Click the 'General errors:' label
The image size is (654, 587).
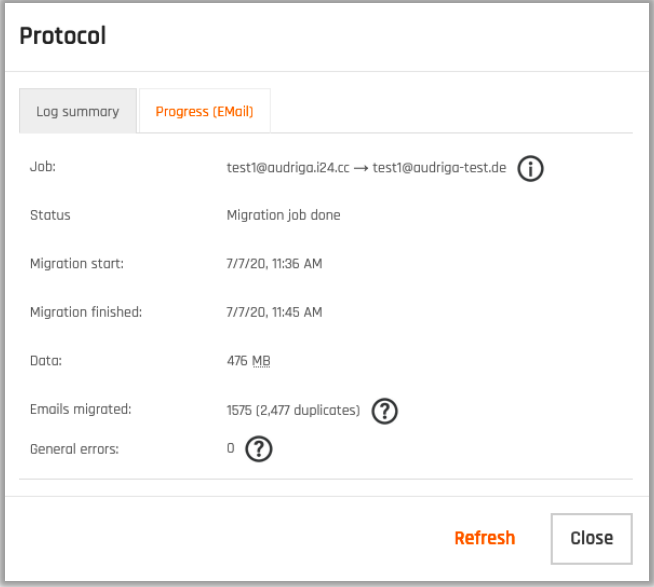(x=74, y=449)
